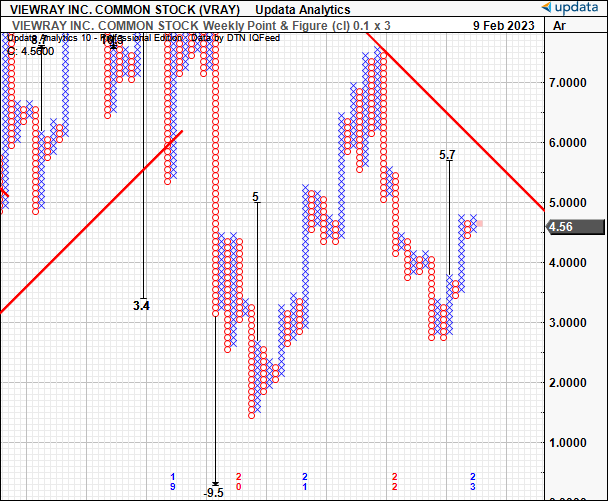Click the 5.0000 price axis label
The width and height of the screenshot is (608, 501).
pyautogui.click(x=567, y=203)
